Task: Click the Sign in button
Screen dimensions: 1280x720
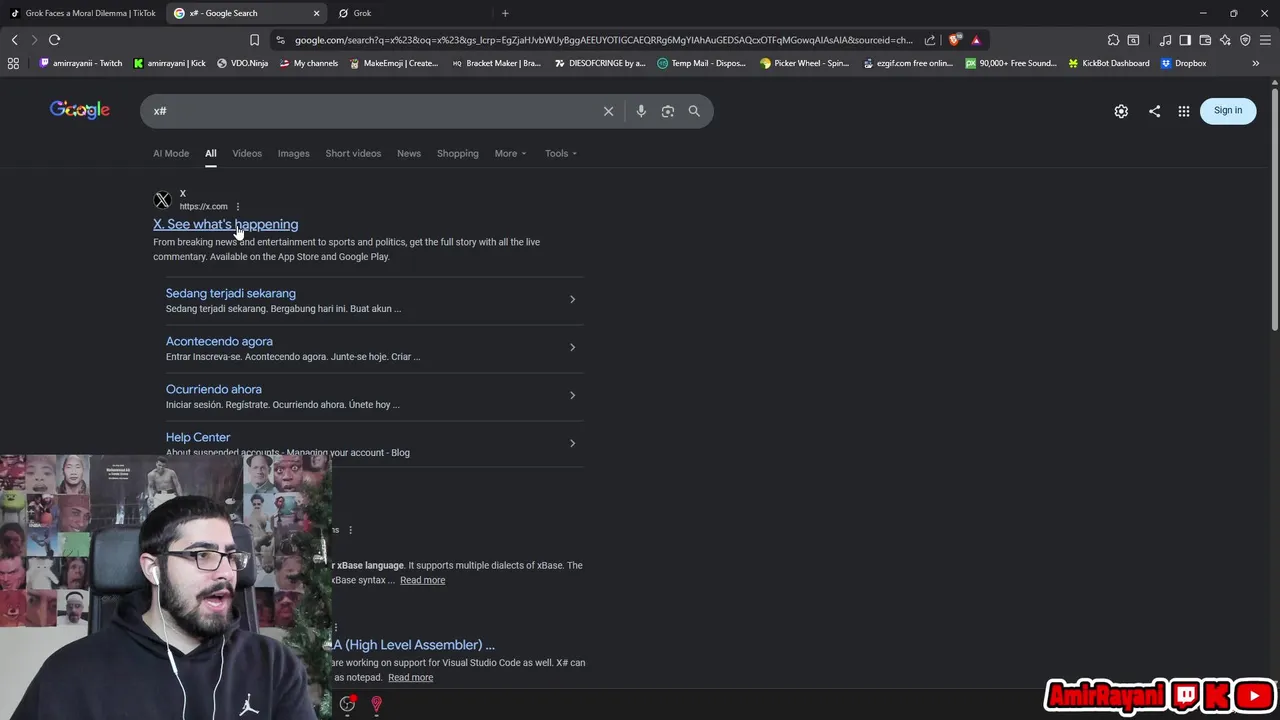Action: pos(1228,110)
